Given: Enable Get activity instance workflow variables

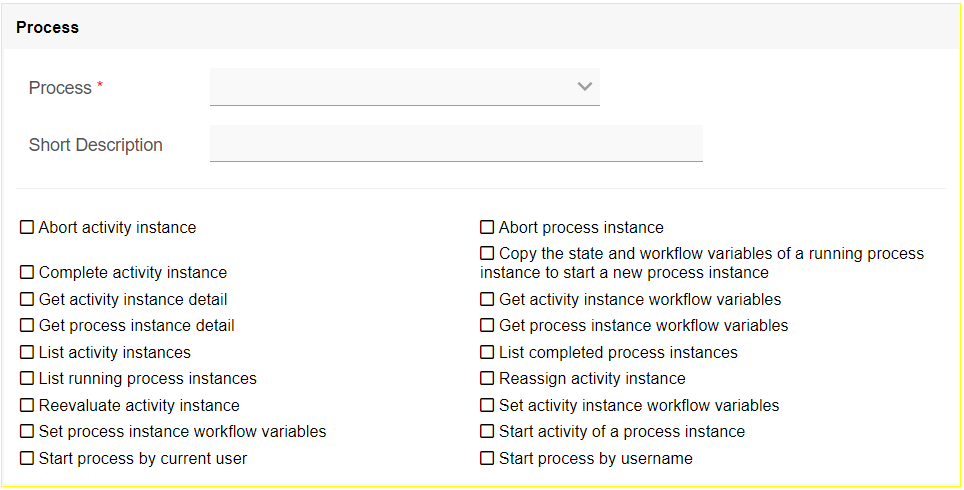Looking at the screenshot, I should tap(487, 300).
